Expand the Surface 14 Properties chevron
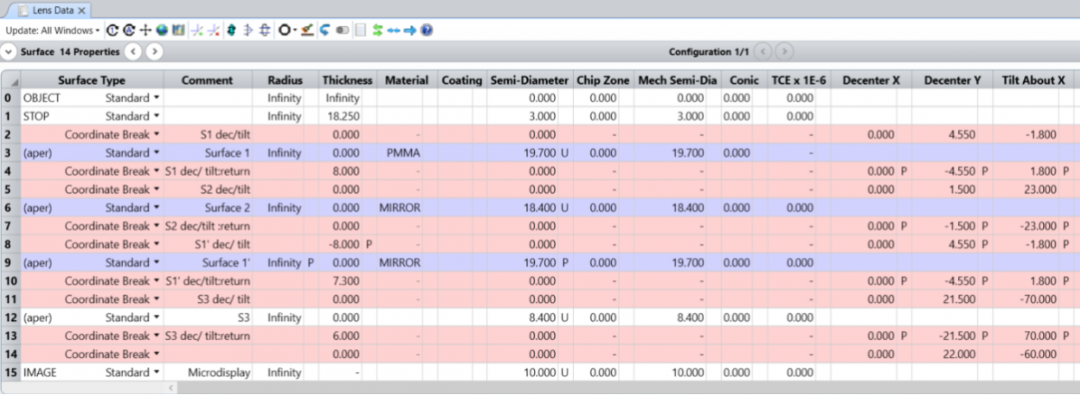 (8, 52)
